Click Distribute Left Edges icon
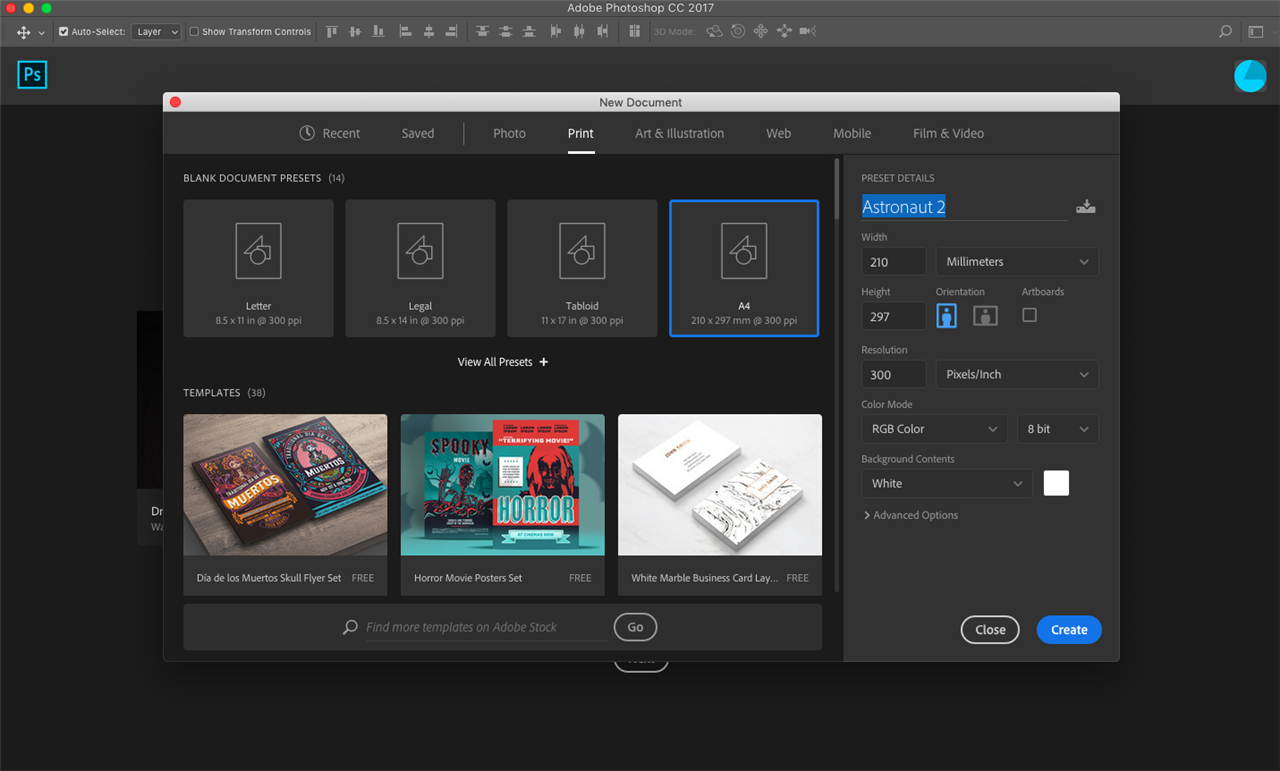The height and width of the screenshot is (771, 1280). click(555, 32)
